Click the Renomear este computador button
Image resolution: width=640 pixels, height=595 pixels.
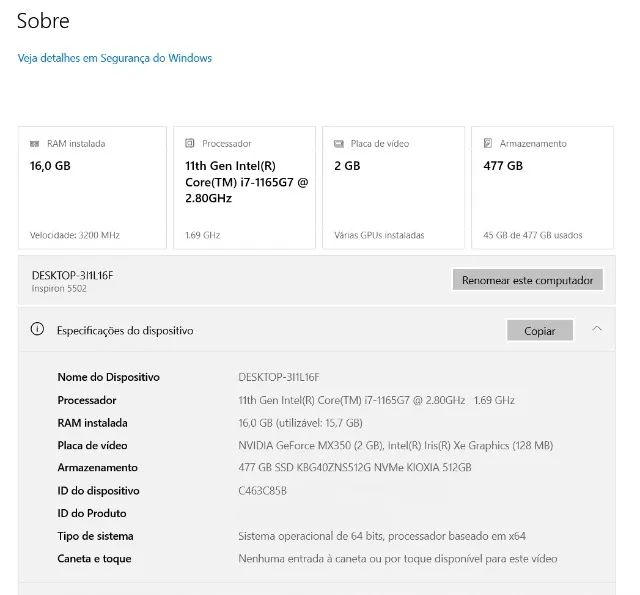point(527,280)
